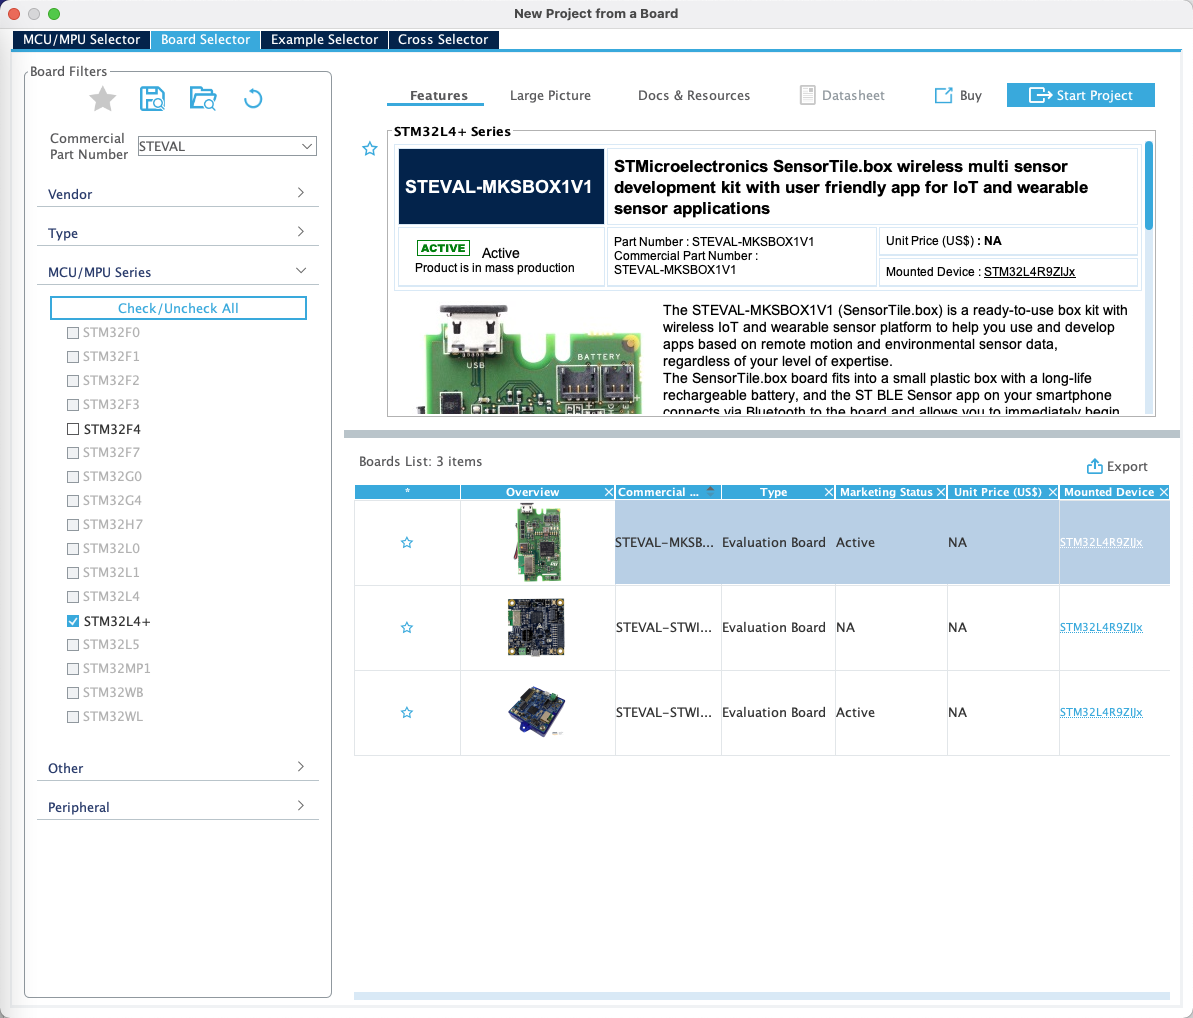Open the load saved search folder icon

tap(203, 98)
